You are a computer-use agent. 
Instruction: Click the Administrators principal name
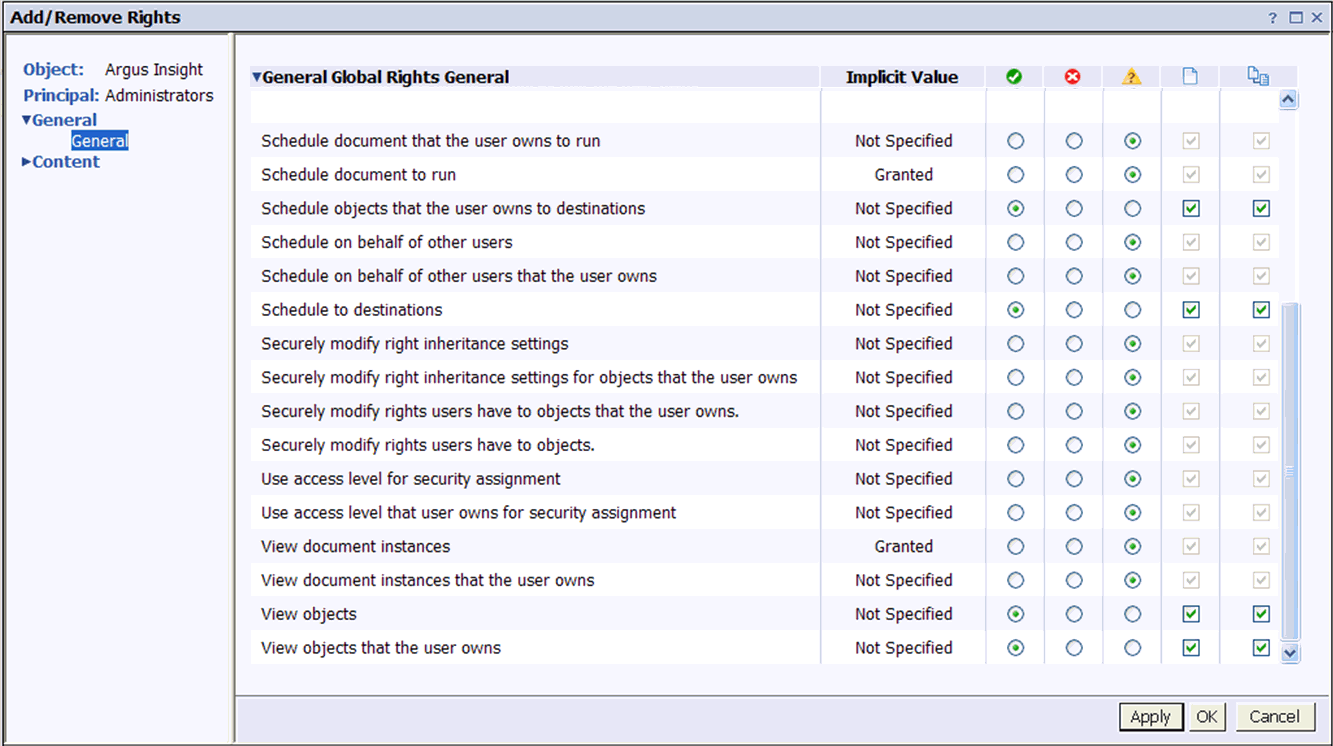click(x=159, y=96)
